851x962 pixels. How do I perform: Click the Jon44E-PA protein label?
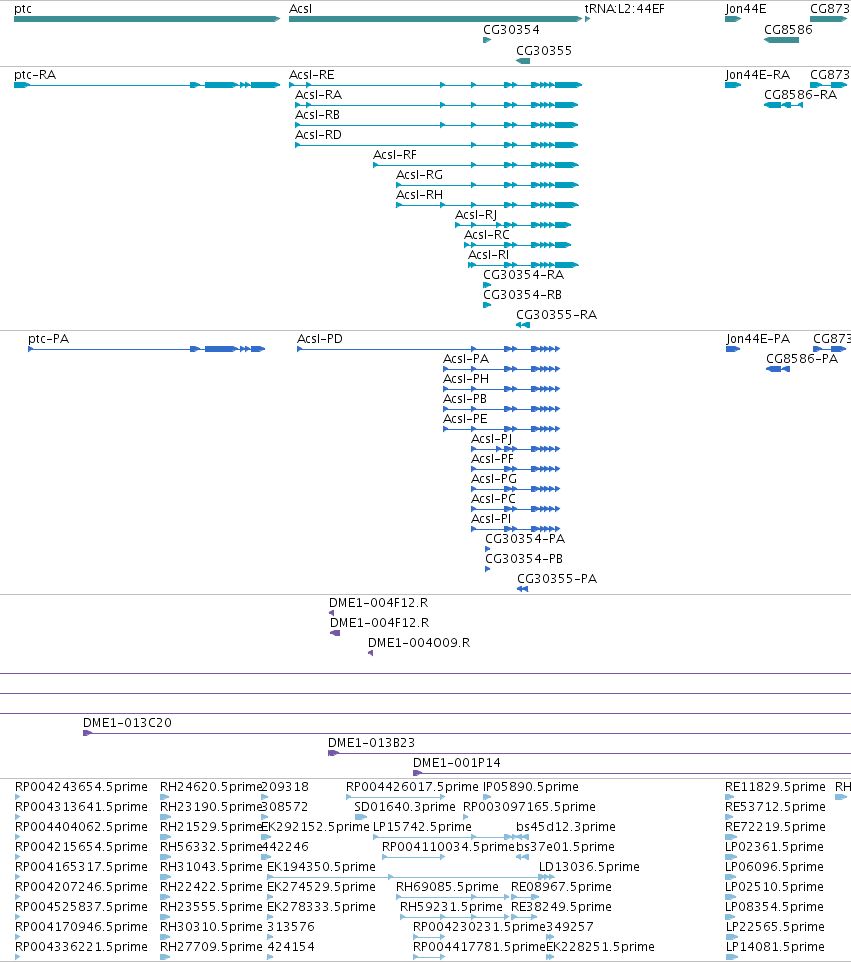[758, 339]
